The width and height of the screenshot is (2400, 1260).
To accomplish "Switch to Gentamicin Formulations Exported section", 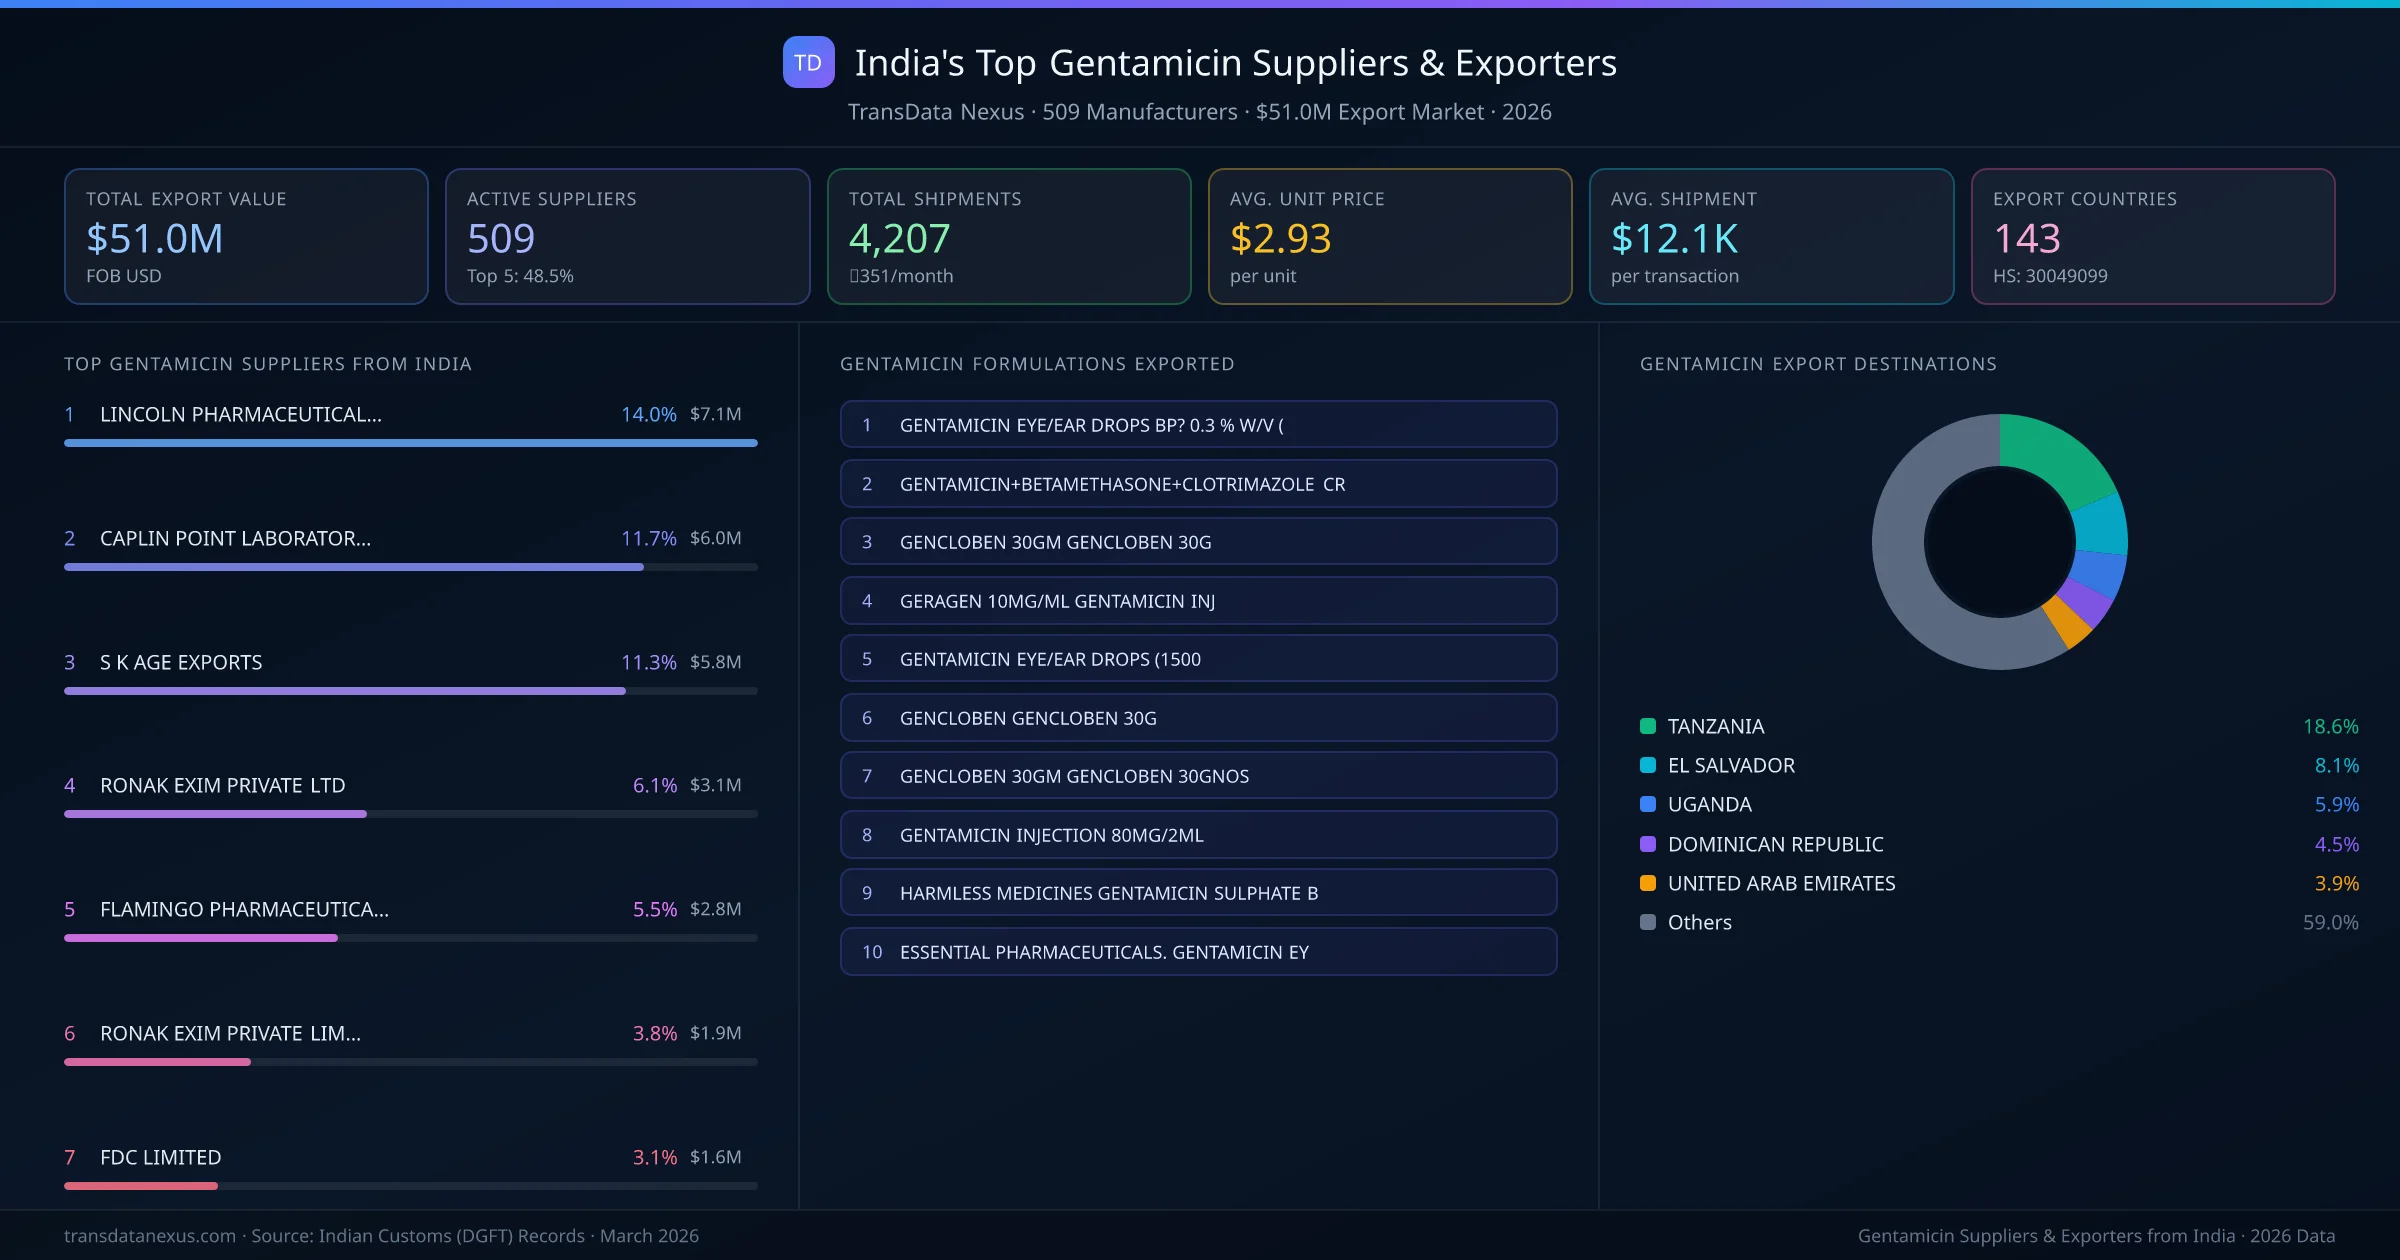I will click(x=1038, y=364).
